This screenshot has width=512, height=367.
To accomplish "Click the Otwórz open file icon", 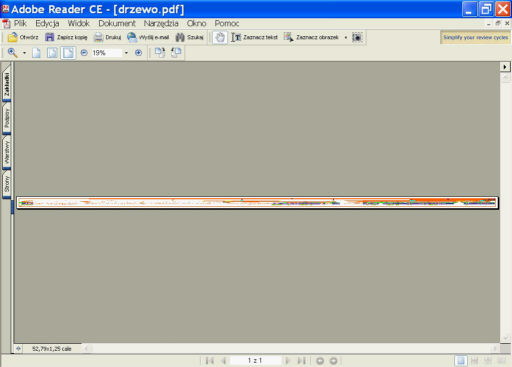I will [13, 37].
